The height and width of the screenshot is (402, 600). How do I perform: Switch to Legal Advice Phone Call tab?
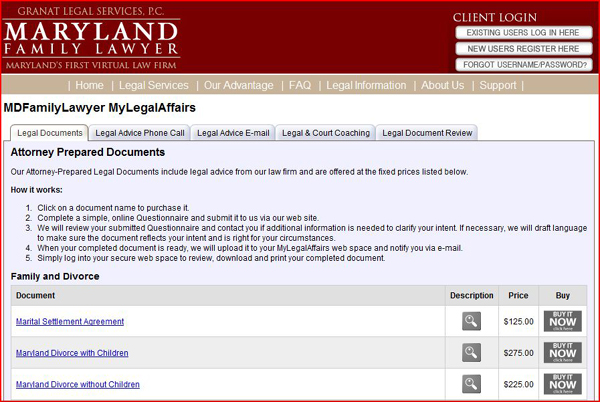click(x=140, y=133)
